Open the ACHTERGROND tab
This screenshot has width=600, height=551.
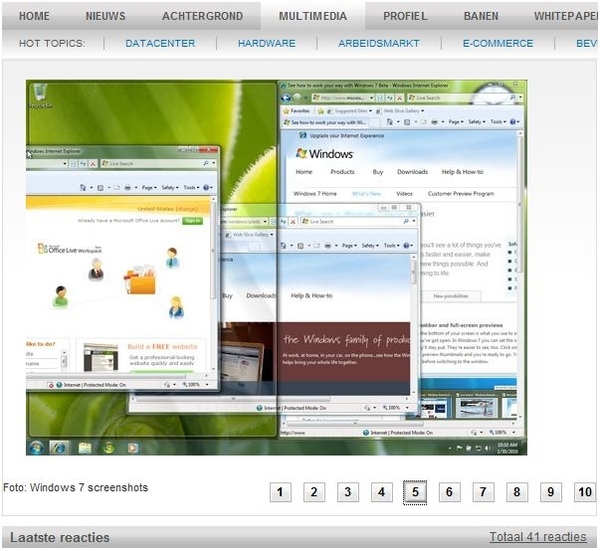202,16
